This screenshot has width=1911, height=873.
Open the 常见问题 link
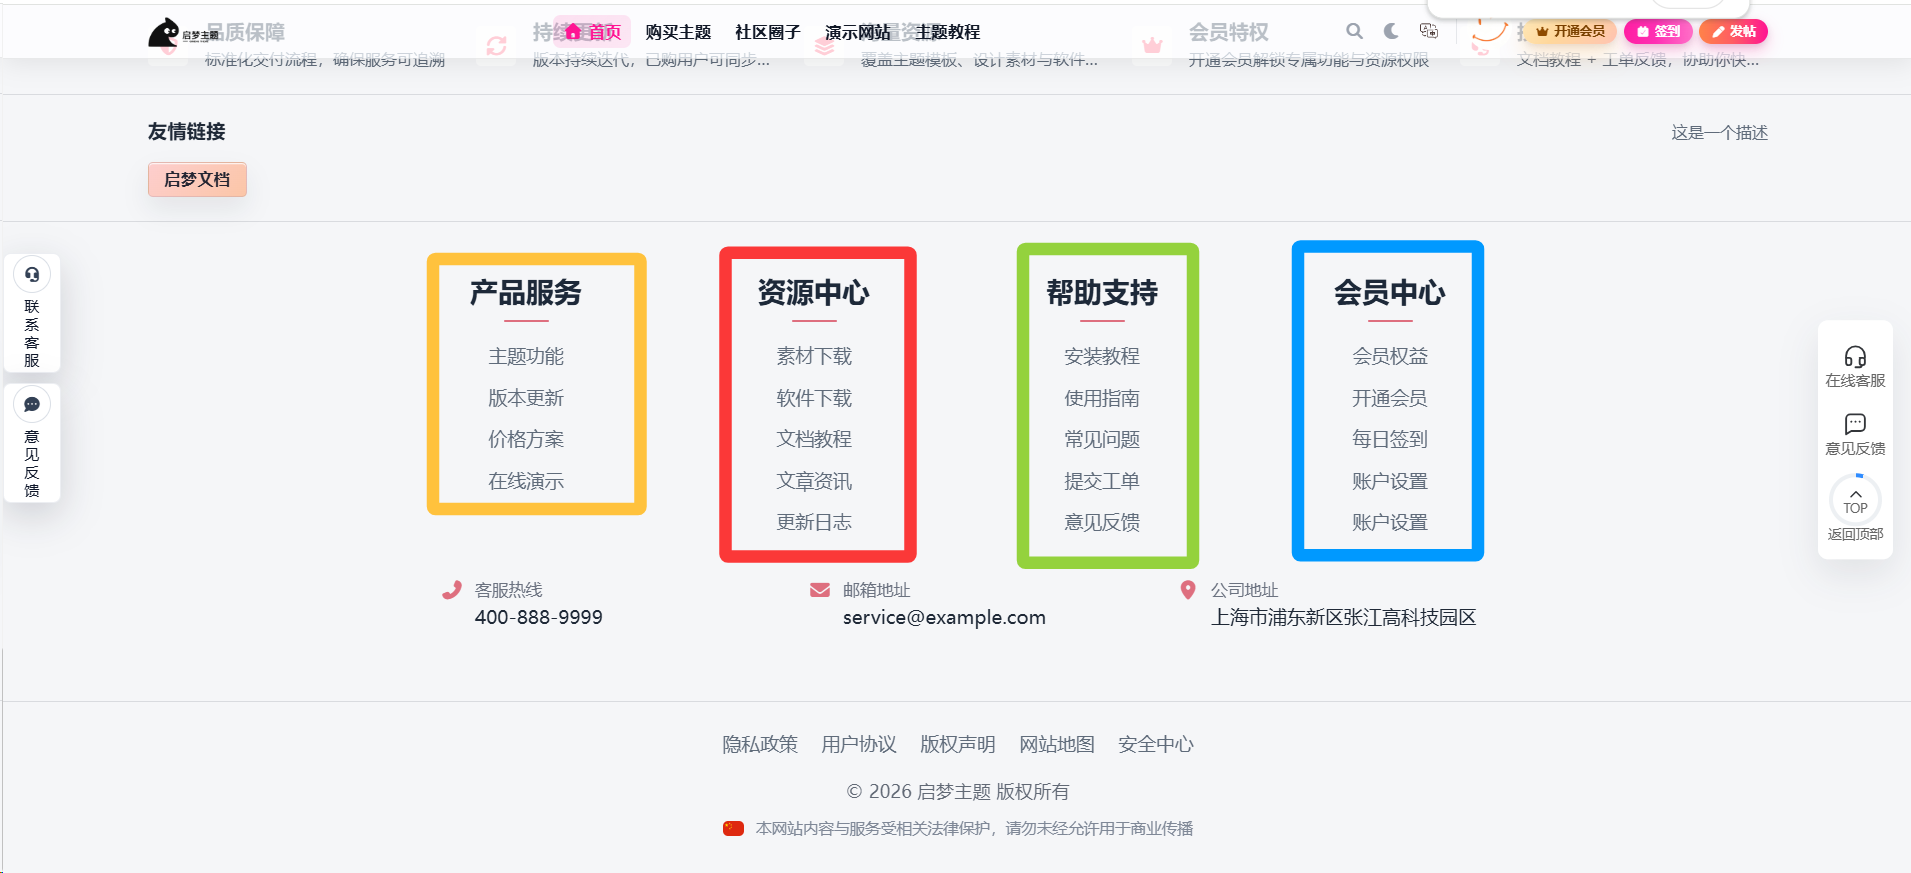coord(1102,439)
